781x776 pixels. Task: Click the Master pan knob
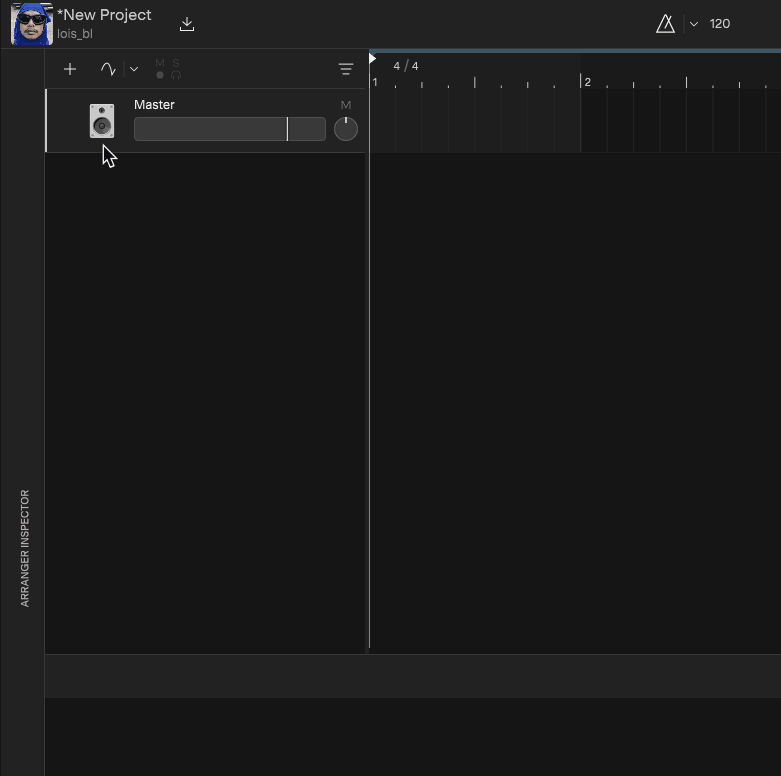(346, 129)
